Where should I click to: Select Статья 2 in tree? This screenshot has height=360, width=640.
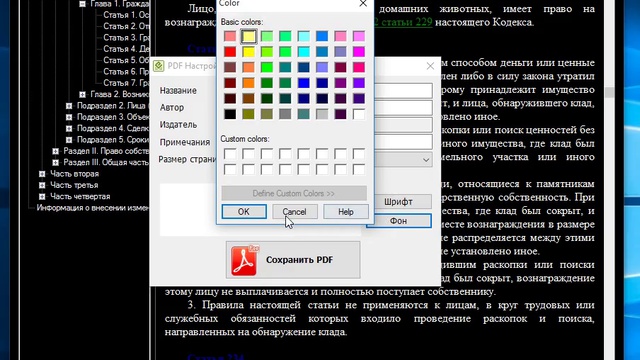[x=126, y=27]
